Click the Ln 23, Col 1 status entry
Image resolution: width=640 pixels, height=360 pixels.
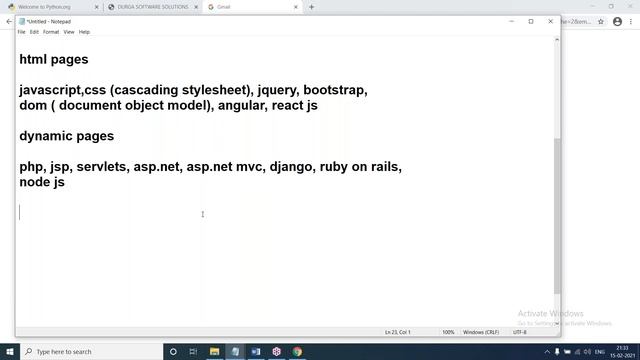[398, 332]
